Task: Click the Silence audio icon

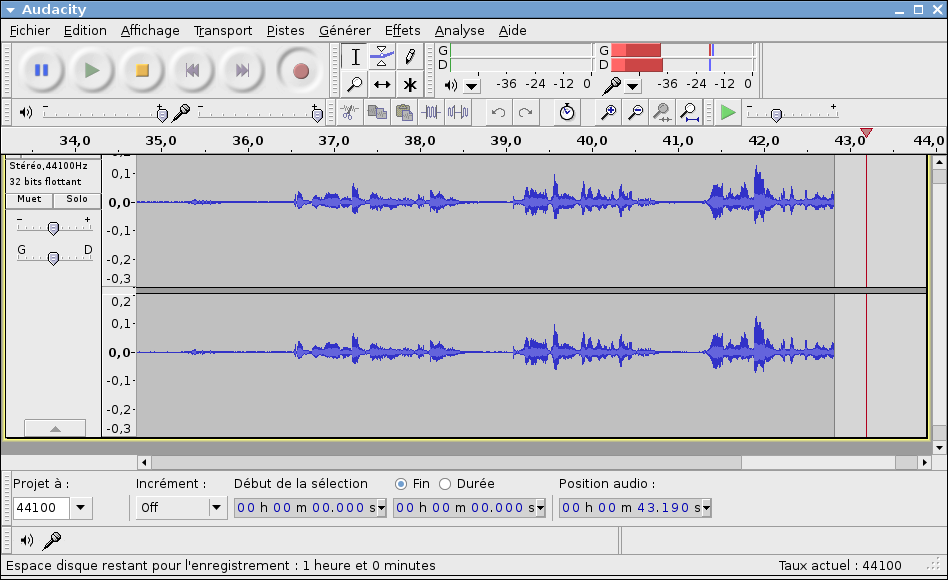Action: [458, 112]
